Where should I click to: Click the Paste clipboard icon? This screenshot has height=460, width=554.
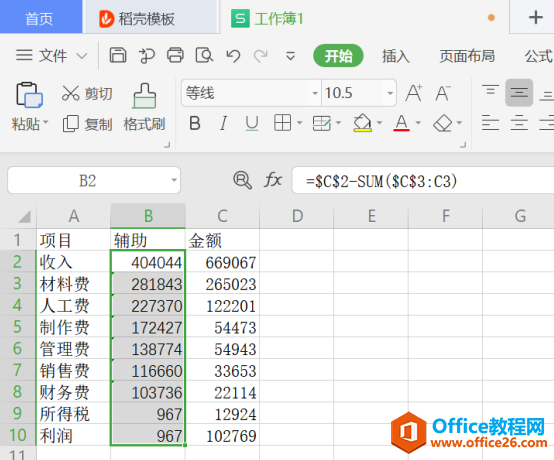pos(29,95)
